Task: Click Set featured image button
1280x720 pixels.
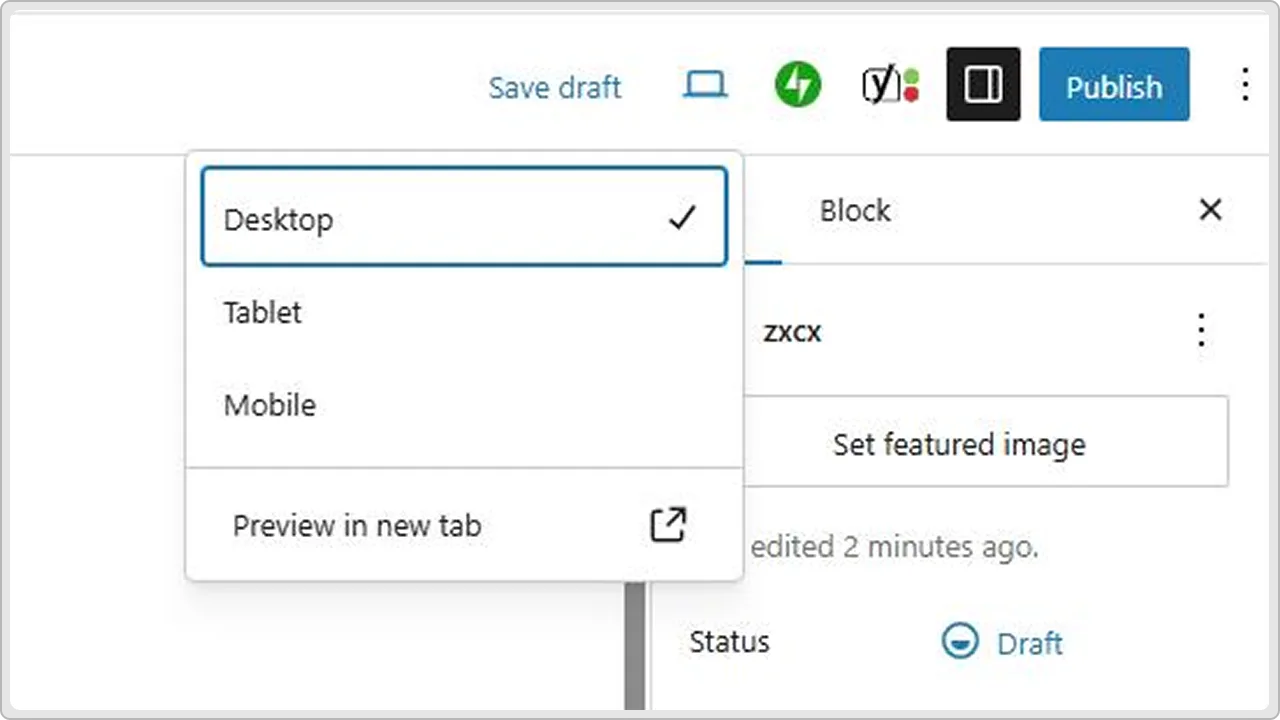Action: (x=959, y=444)
